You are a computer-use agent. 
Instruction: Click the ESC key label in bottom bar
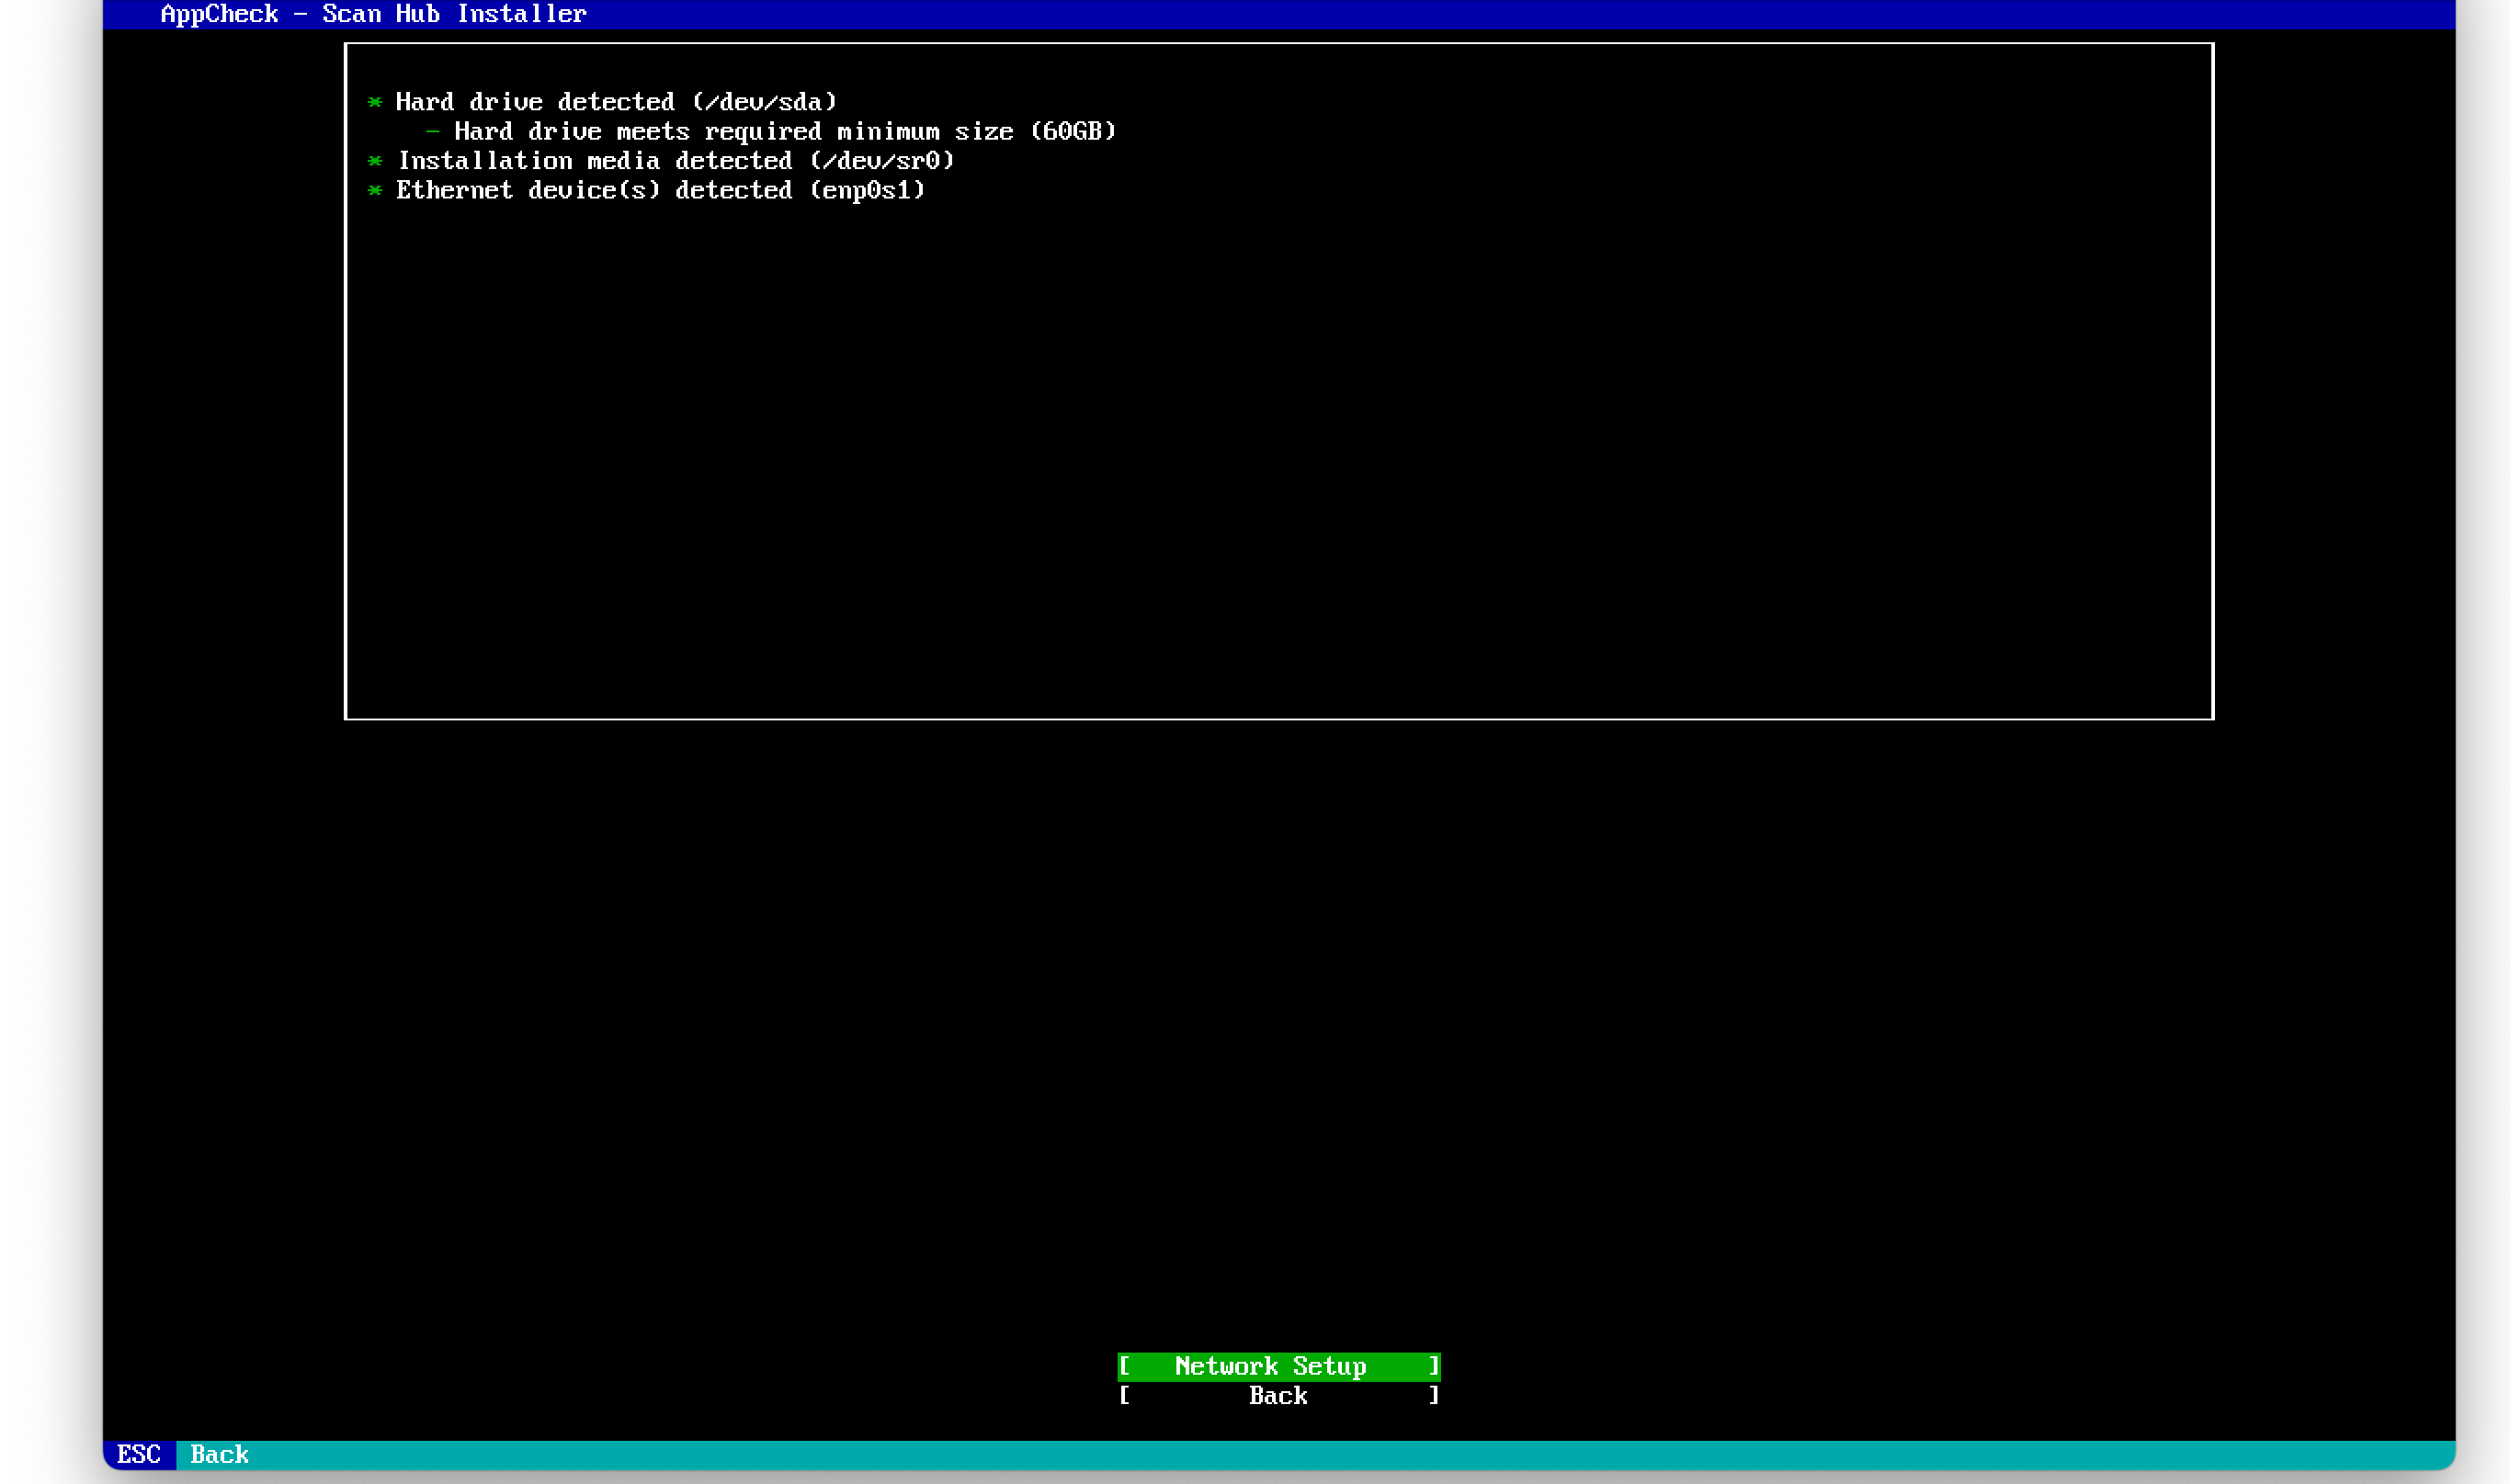click(x=139, y=1454)
